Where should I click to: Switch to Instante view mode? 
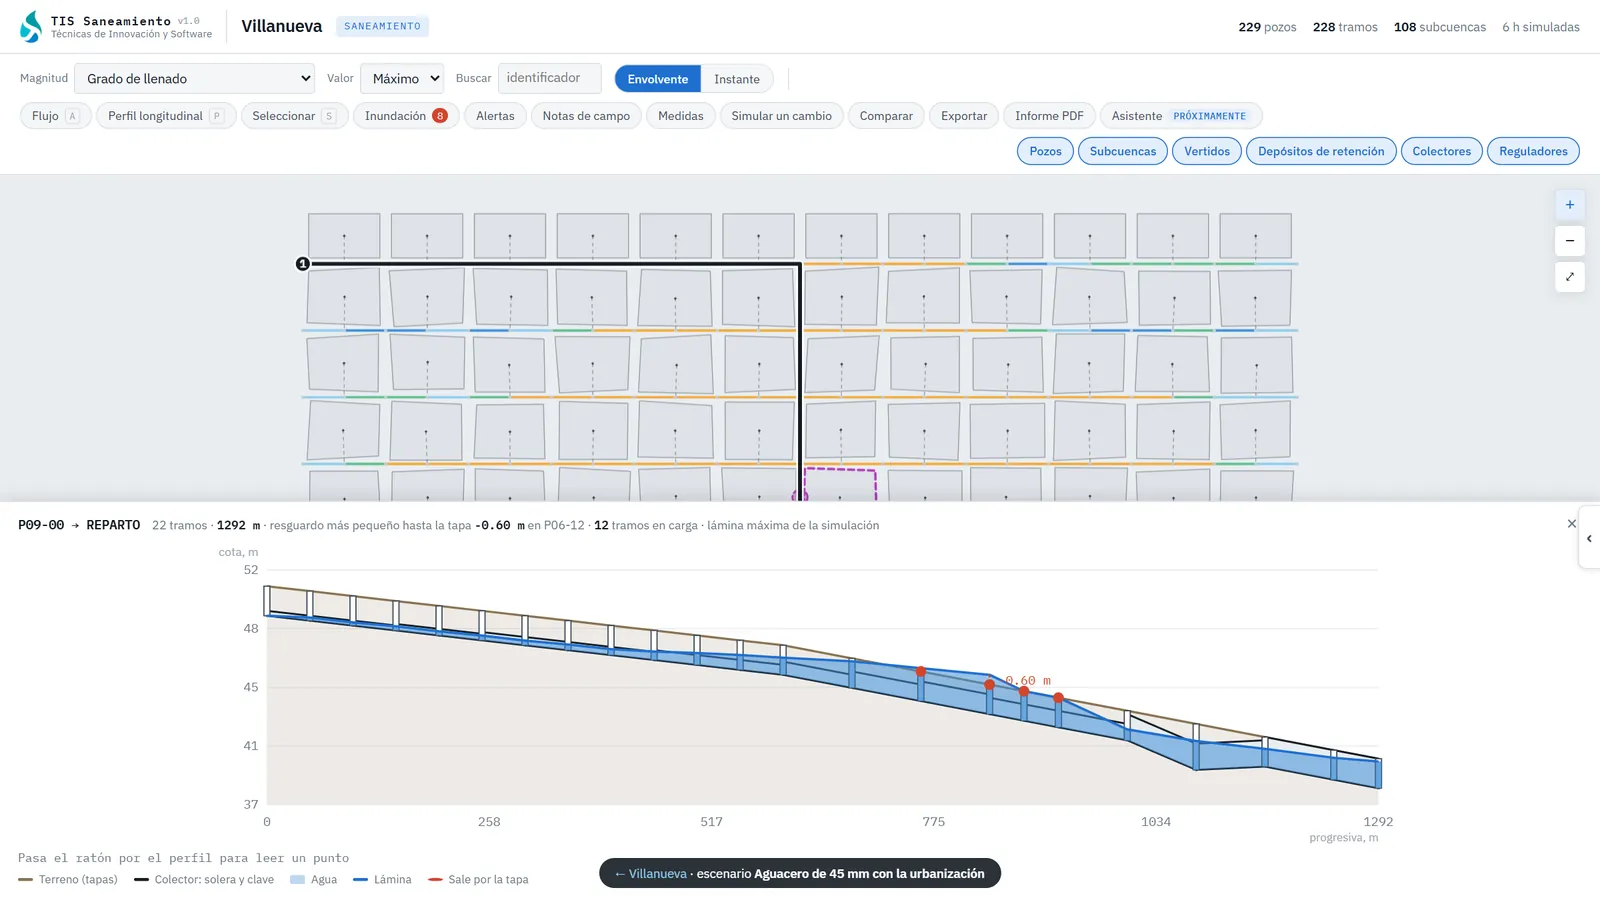pos(737,79)
